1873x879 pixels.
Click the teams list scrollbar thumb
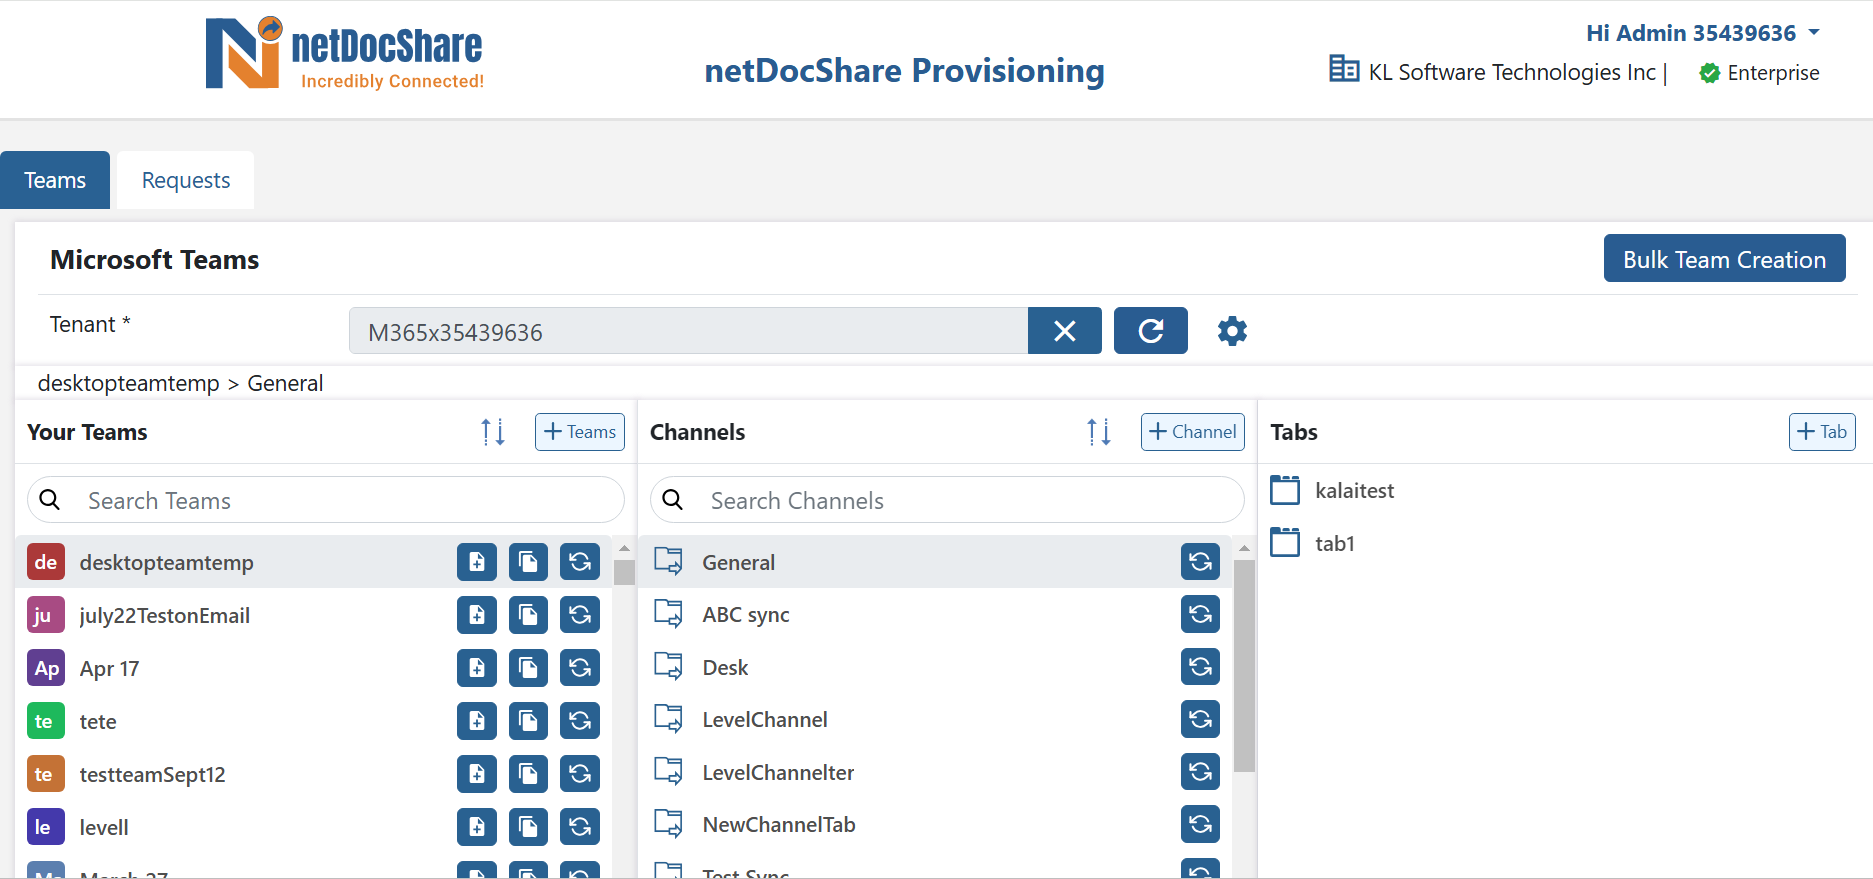[x=624, y=571]
